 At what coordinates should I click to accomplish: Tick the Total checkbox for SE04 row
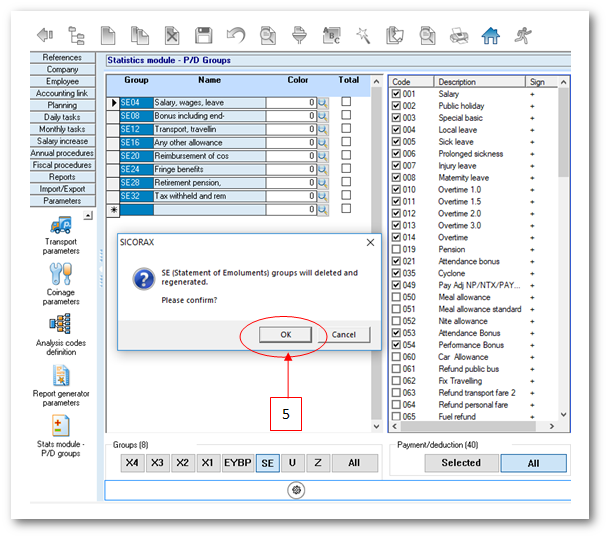346,102
